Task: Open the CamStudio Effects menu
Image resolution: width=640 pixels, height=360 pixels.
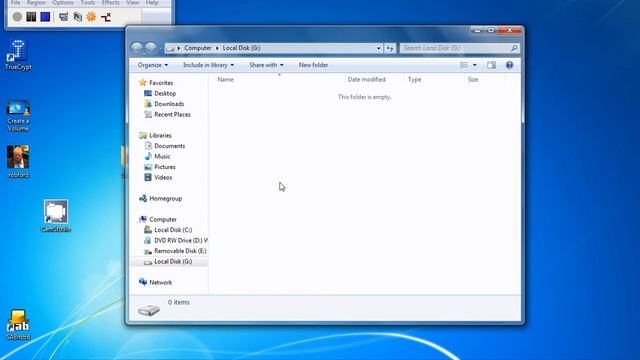Action: [x=111, y=2]
